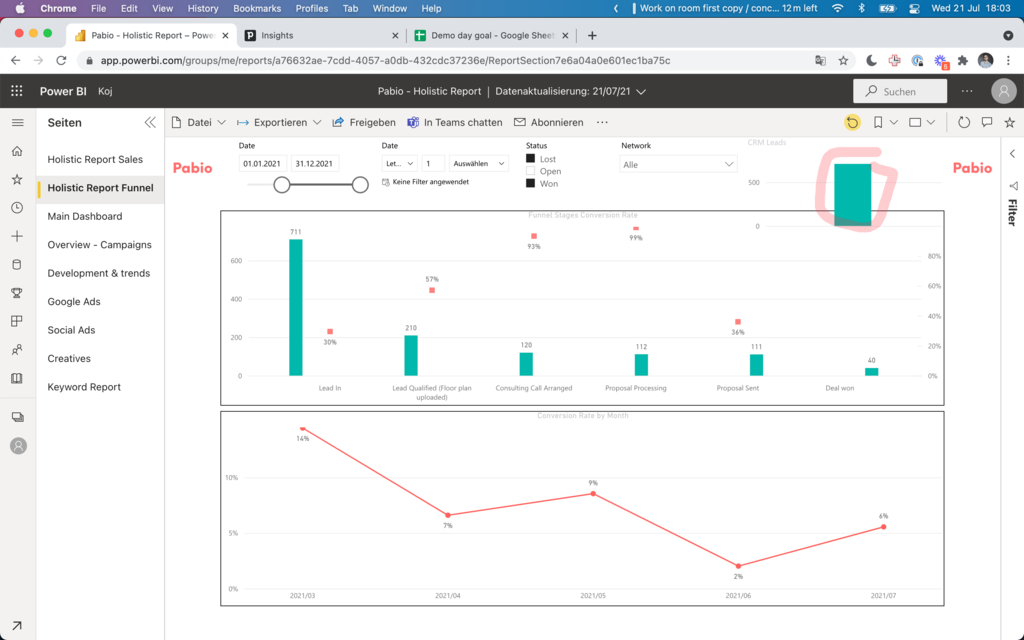
Task: Open Overview - Campaigns page
Action: click(x=99, y=245)
